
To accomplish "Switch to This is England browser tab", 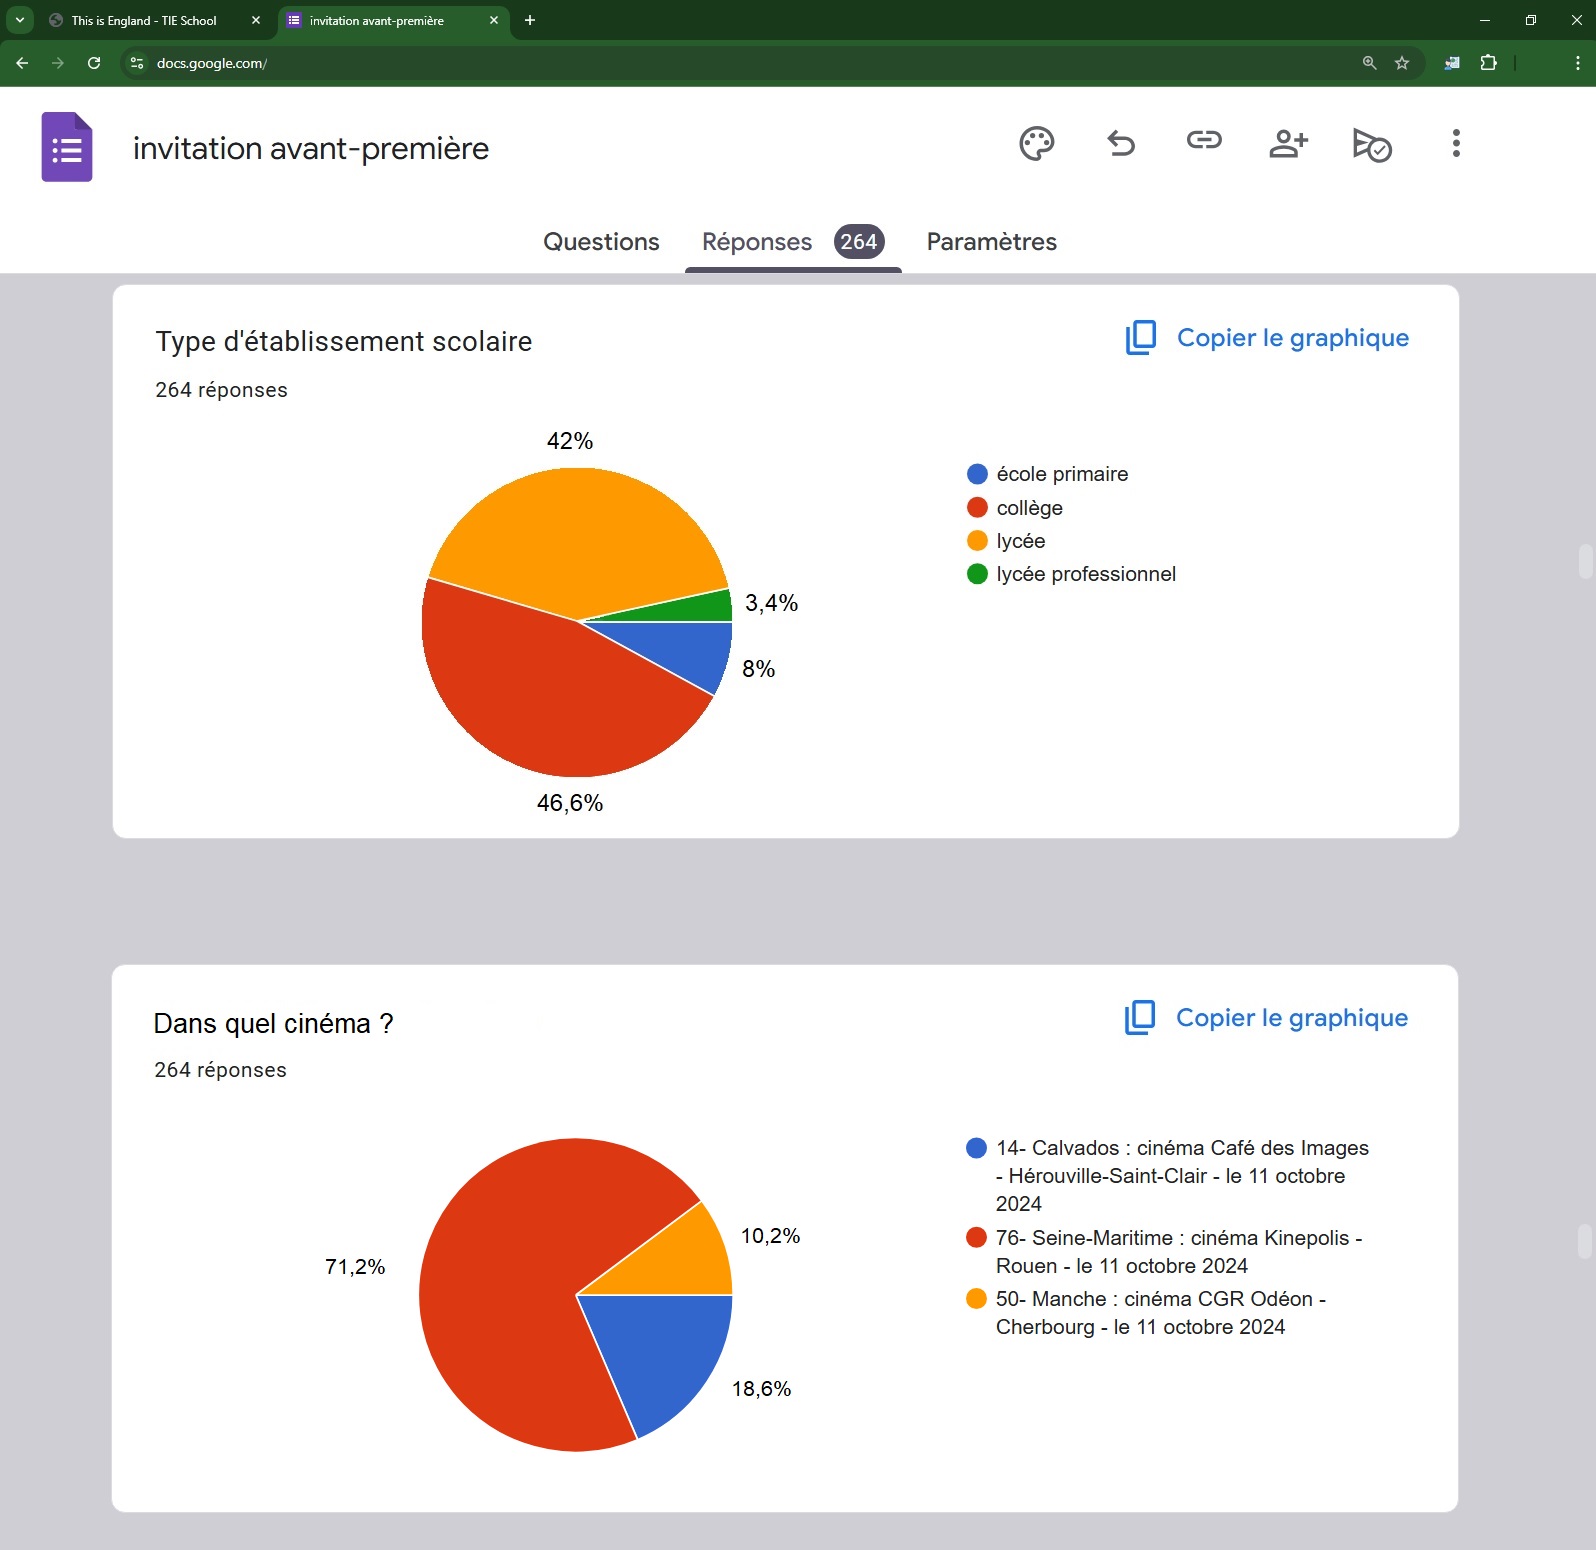I will coord(144,20).
